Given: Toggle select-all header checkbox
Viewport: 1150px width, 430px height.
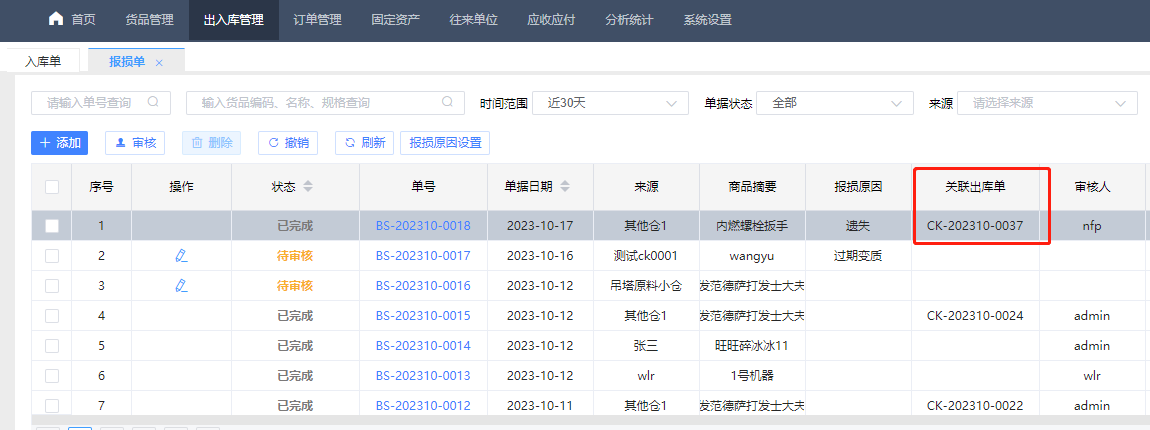Looking at the screenshot, I should (x=52, y=187).
